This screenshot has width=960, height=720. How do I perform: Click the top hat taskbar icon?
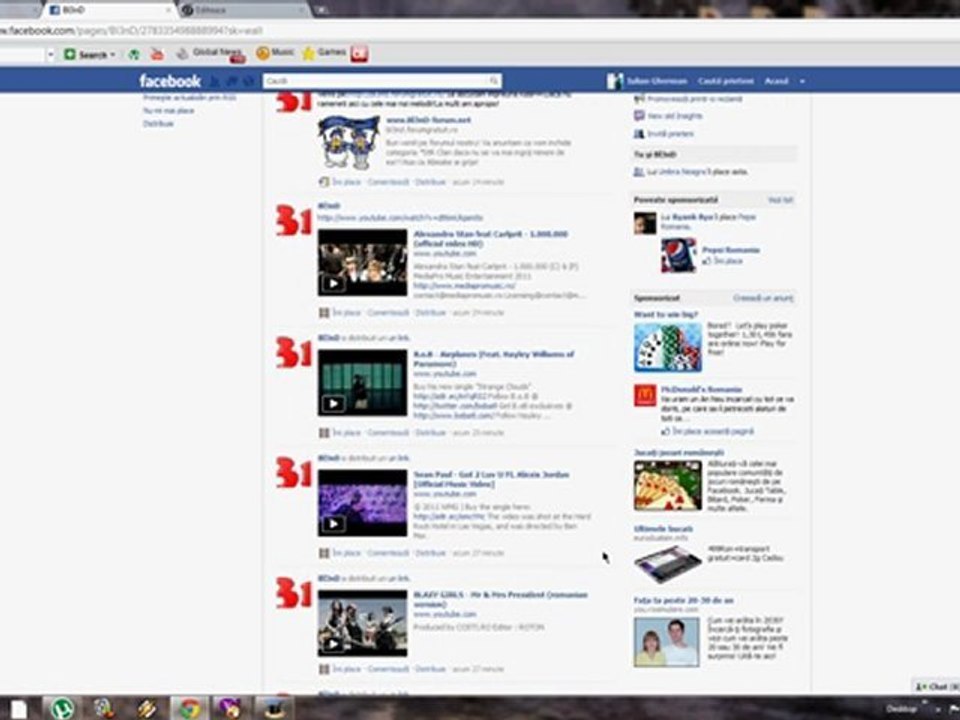pos(272,708)
